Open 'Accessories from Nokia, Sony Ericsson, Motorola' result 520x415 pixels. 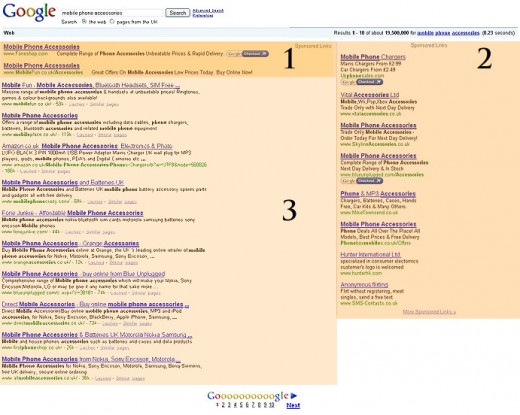coord(91,359)
